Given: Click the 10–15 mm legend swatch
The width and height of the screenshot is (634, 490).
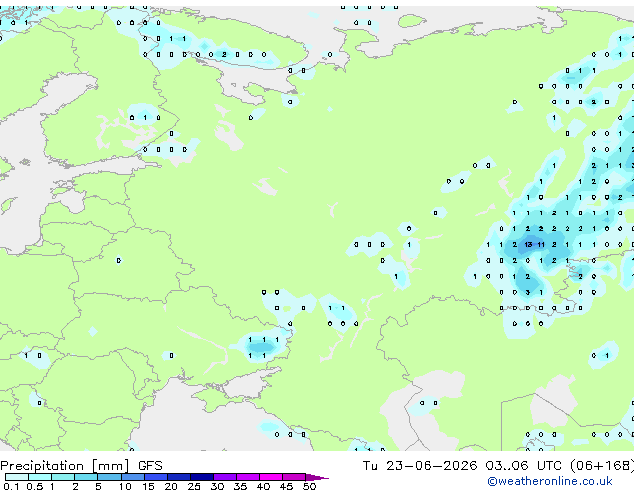Looking at the screenshot, I should tap(132, 477).
